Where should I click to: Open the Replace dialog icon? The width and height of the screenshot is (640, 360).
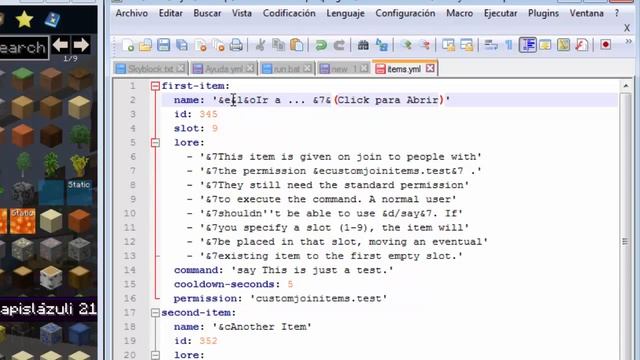pos(382,45)
